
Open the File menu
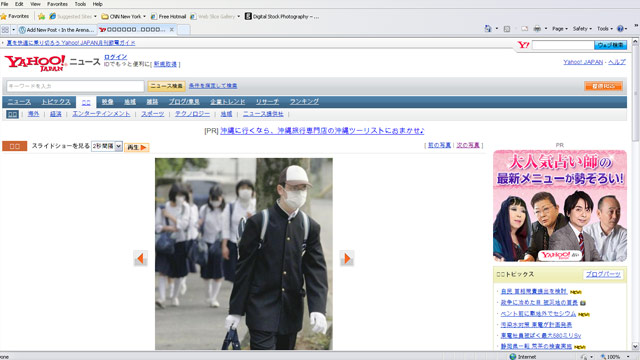click(4, 4)
